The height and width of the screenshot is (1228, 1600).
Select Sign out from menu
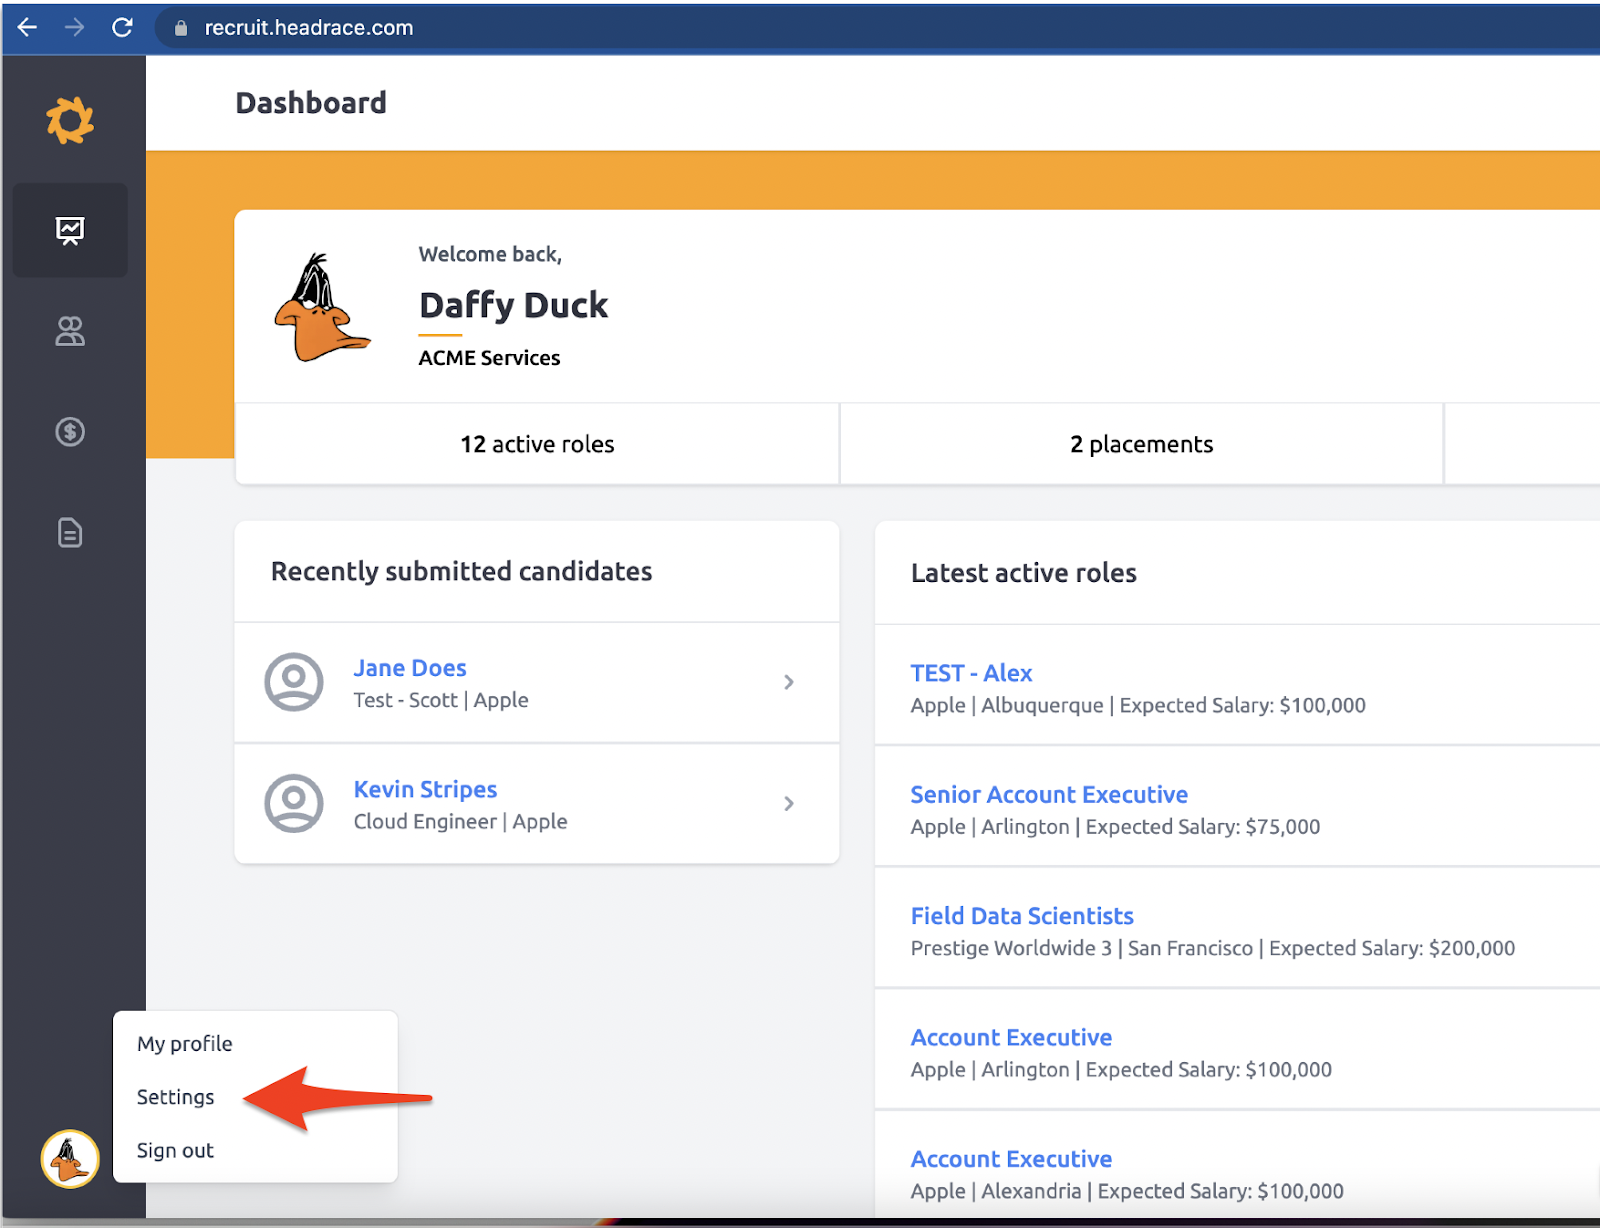click(176, 1151)
